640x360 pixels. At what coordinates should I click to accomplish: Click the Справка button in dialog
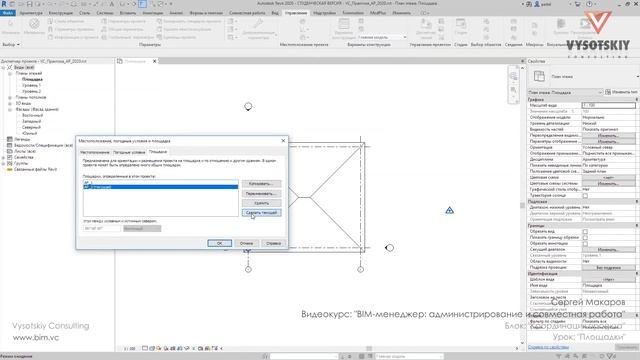coord(273,243)
